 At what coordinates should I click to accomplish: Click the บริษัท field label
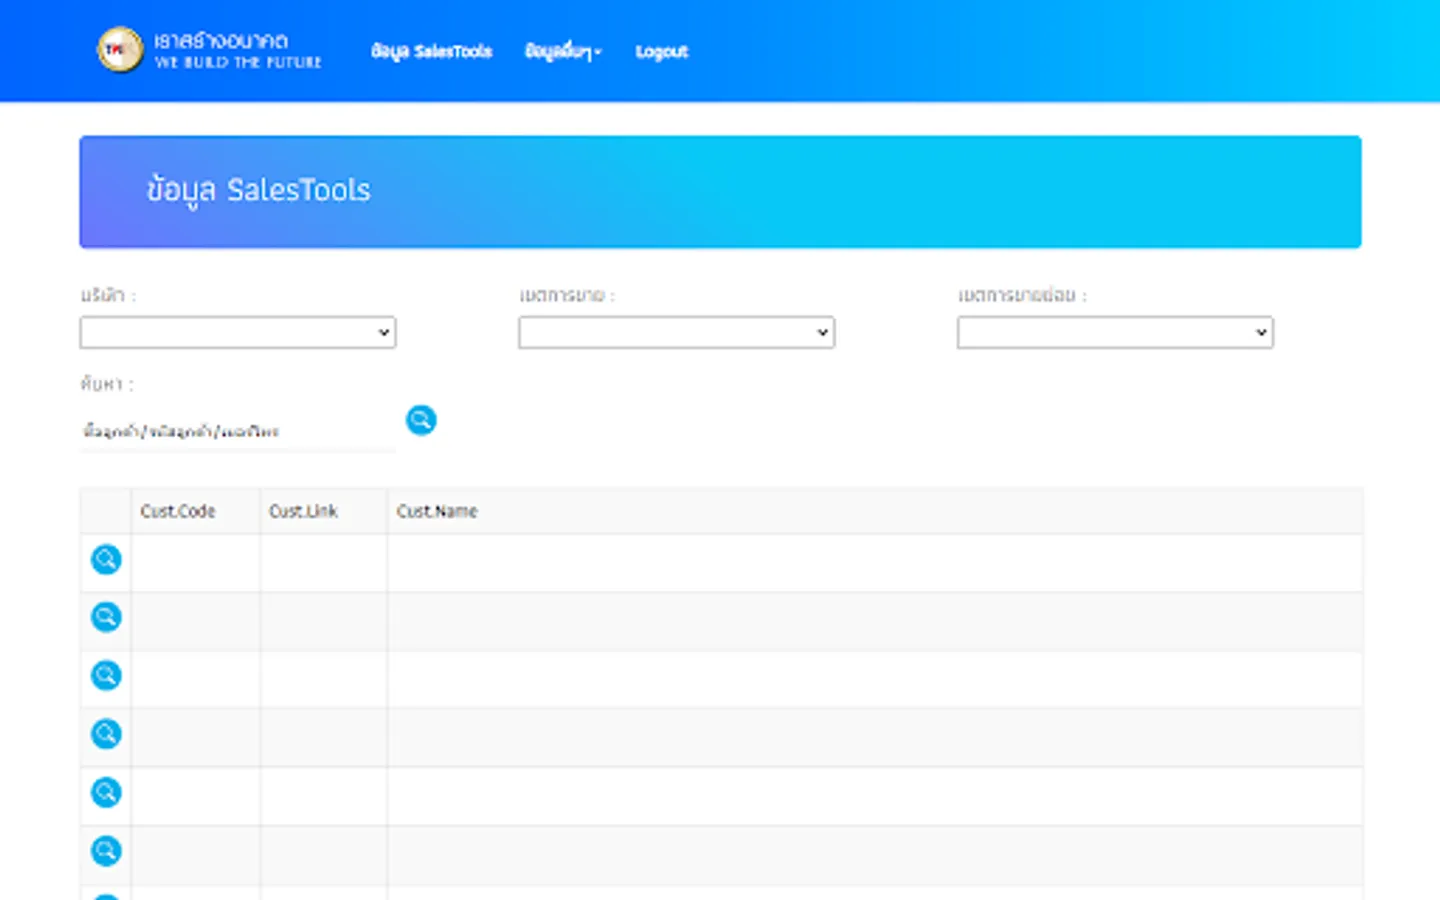coord(108,295)
